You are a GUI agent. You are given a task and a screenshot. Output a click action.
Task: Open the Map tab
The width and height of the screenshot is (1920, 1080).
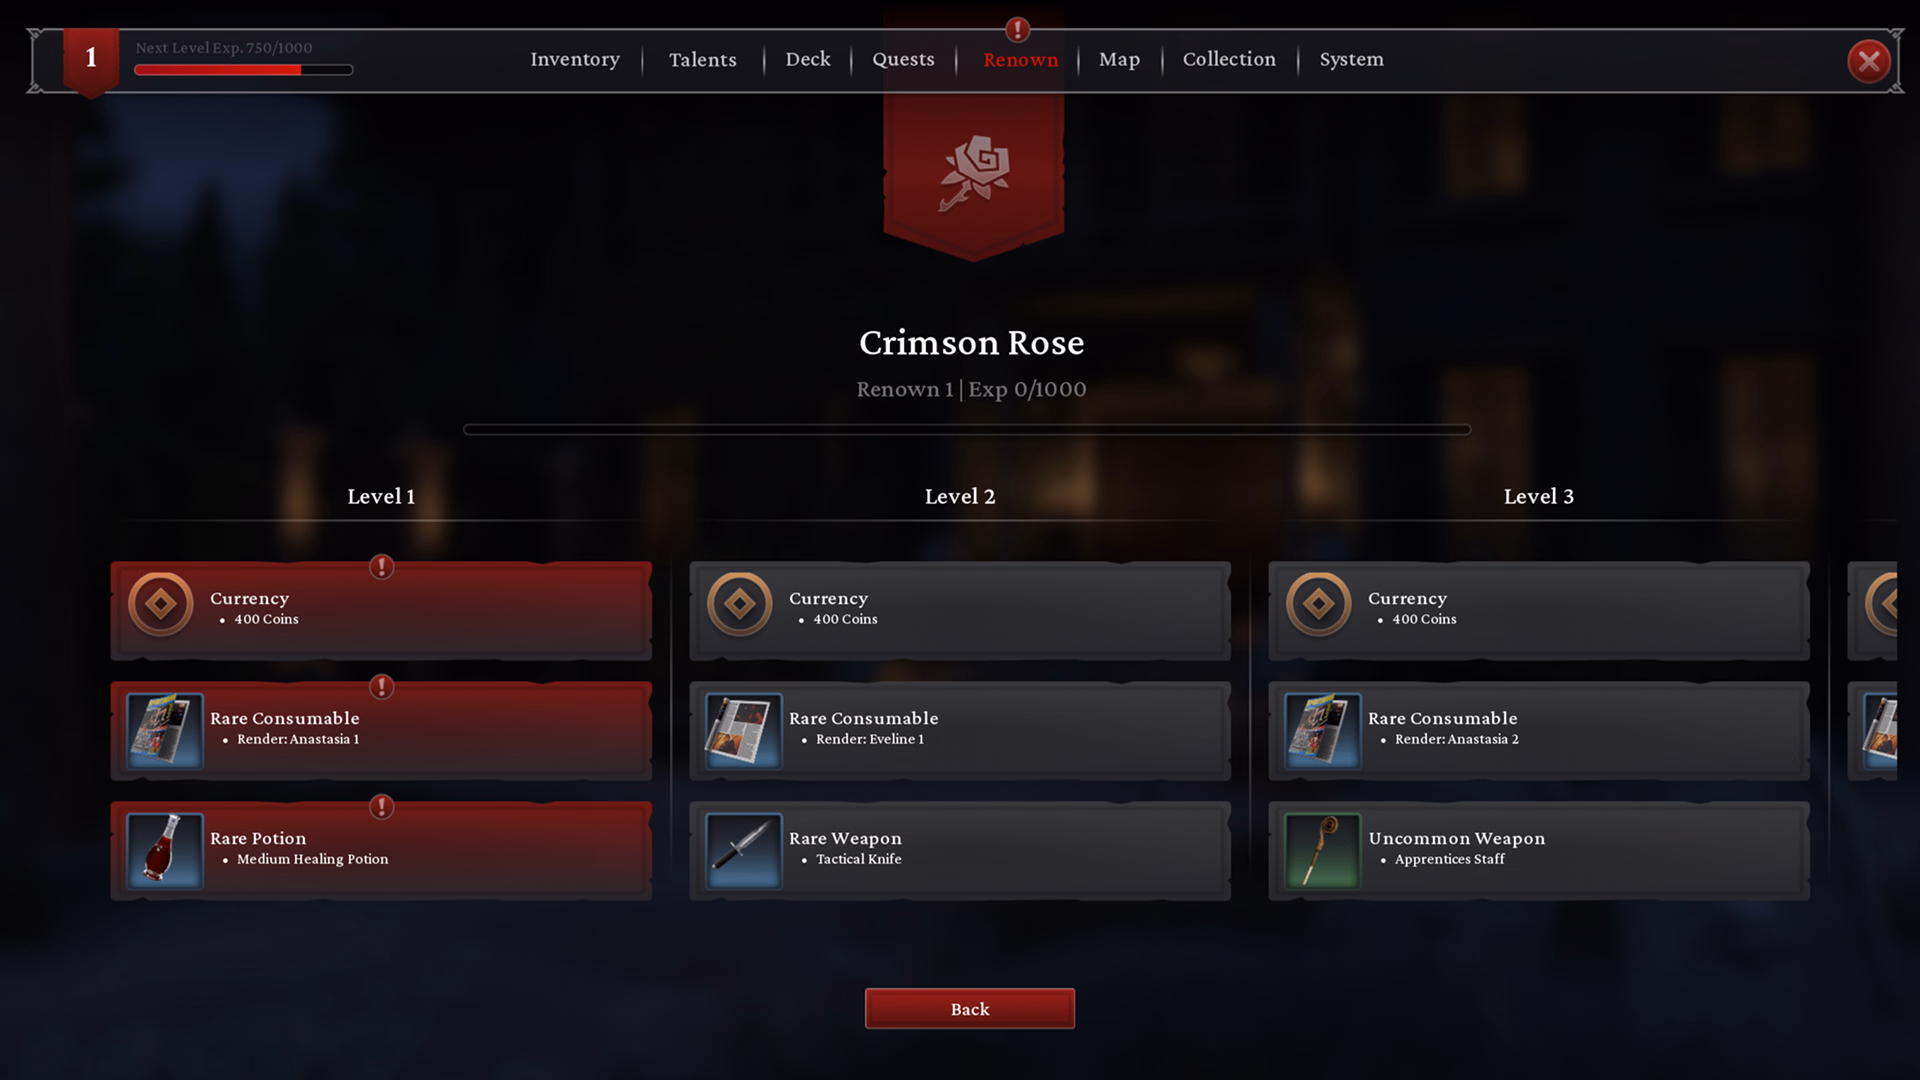1119,60
